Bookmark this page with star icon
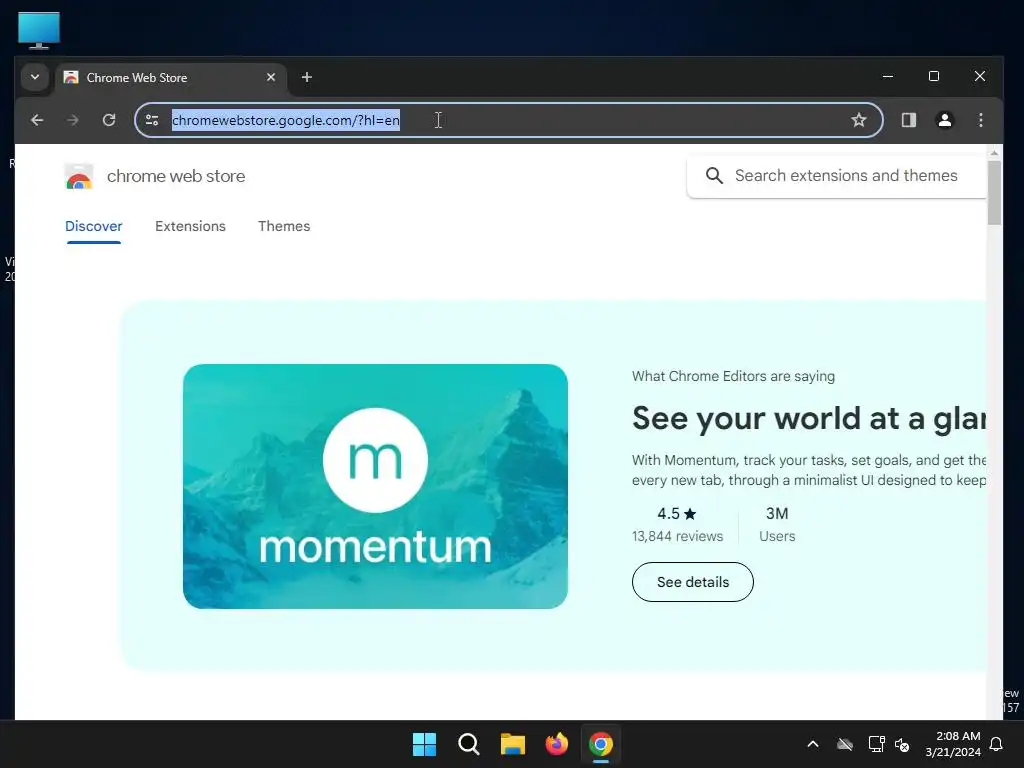The height and width of the screenshot is (768, 1024). click(x=858, y=120)
